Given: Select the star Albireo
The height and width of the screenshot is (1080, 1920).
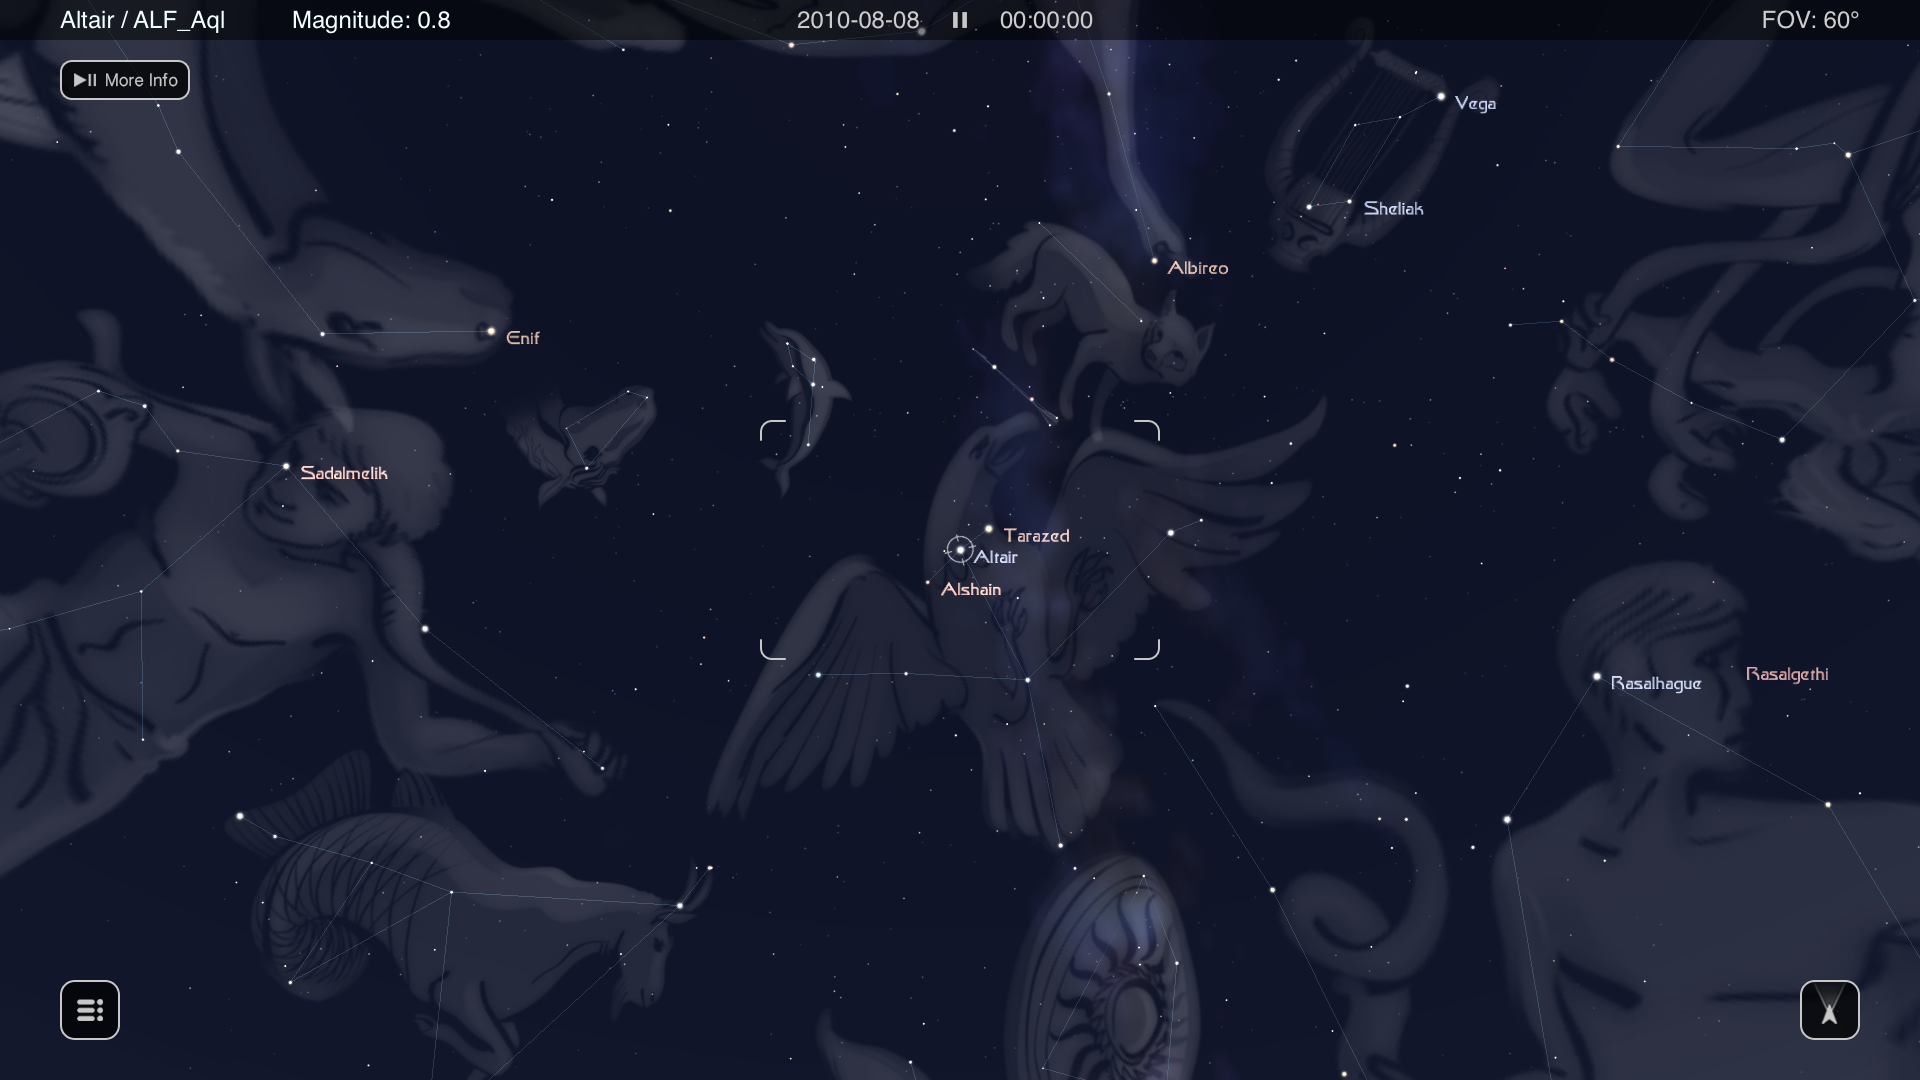Looking at the screenshot, I should point(1154,261).
